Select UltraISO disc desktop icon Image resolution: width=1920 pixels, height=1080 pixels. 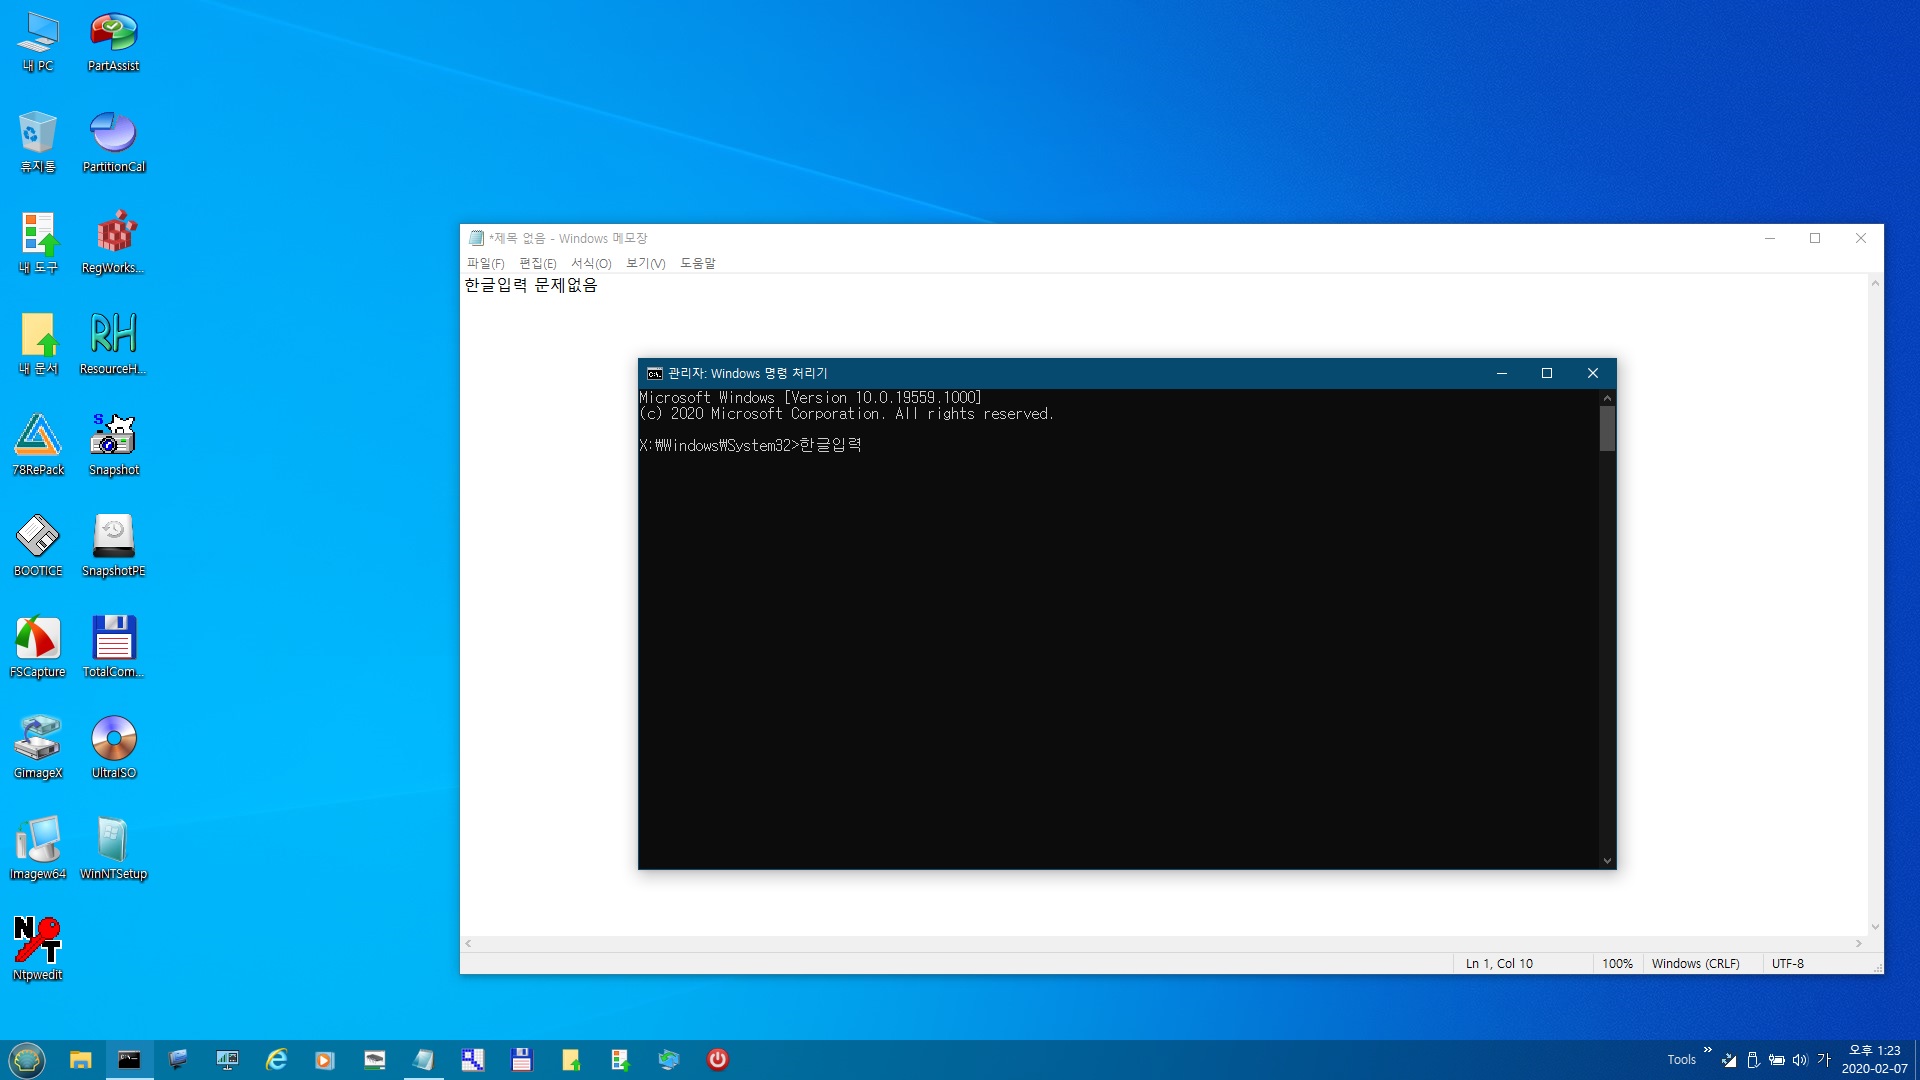[113, 749]
